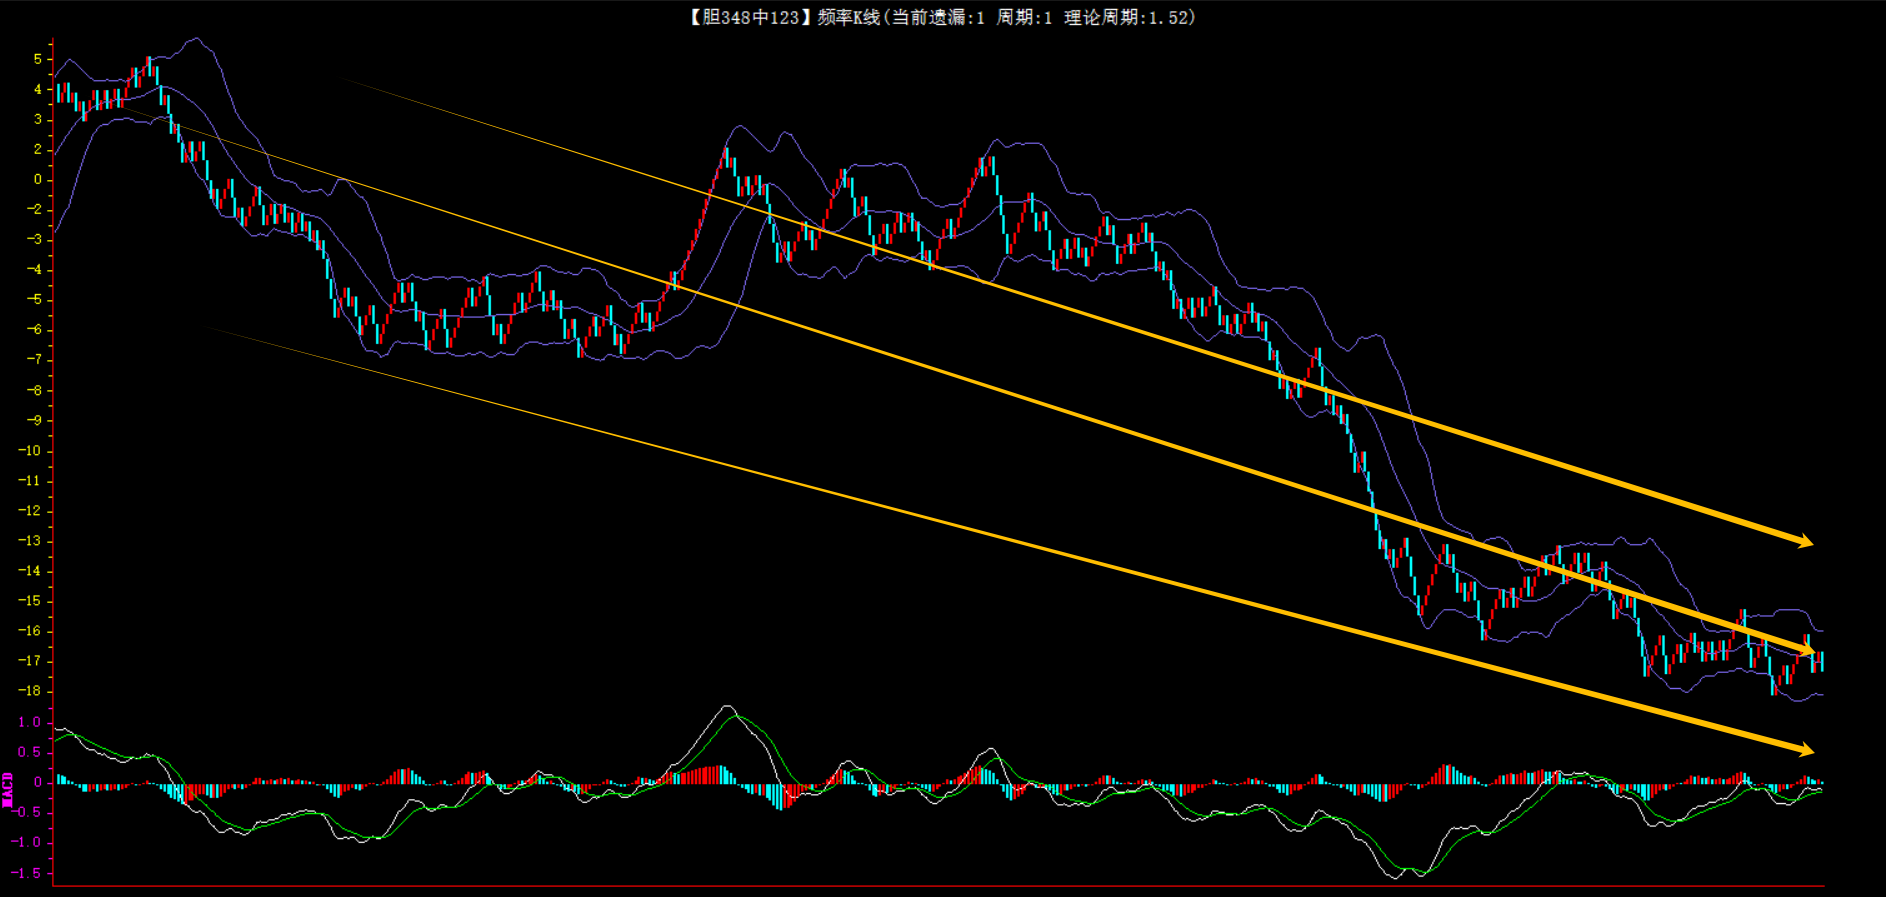This screenshot has height=897, width=1886.
Task: Click the MACD axis label -1.5
Action: [26, 873]
